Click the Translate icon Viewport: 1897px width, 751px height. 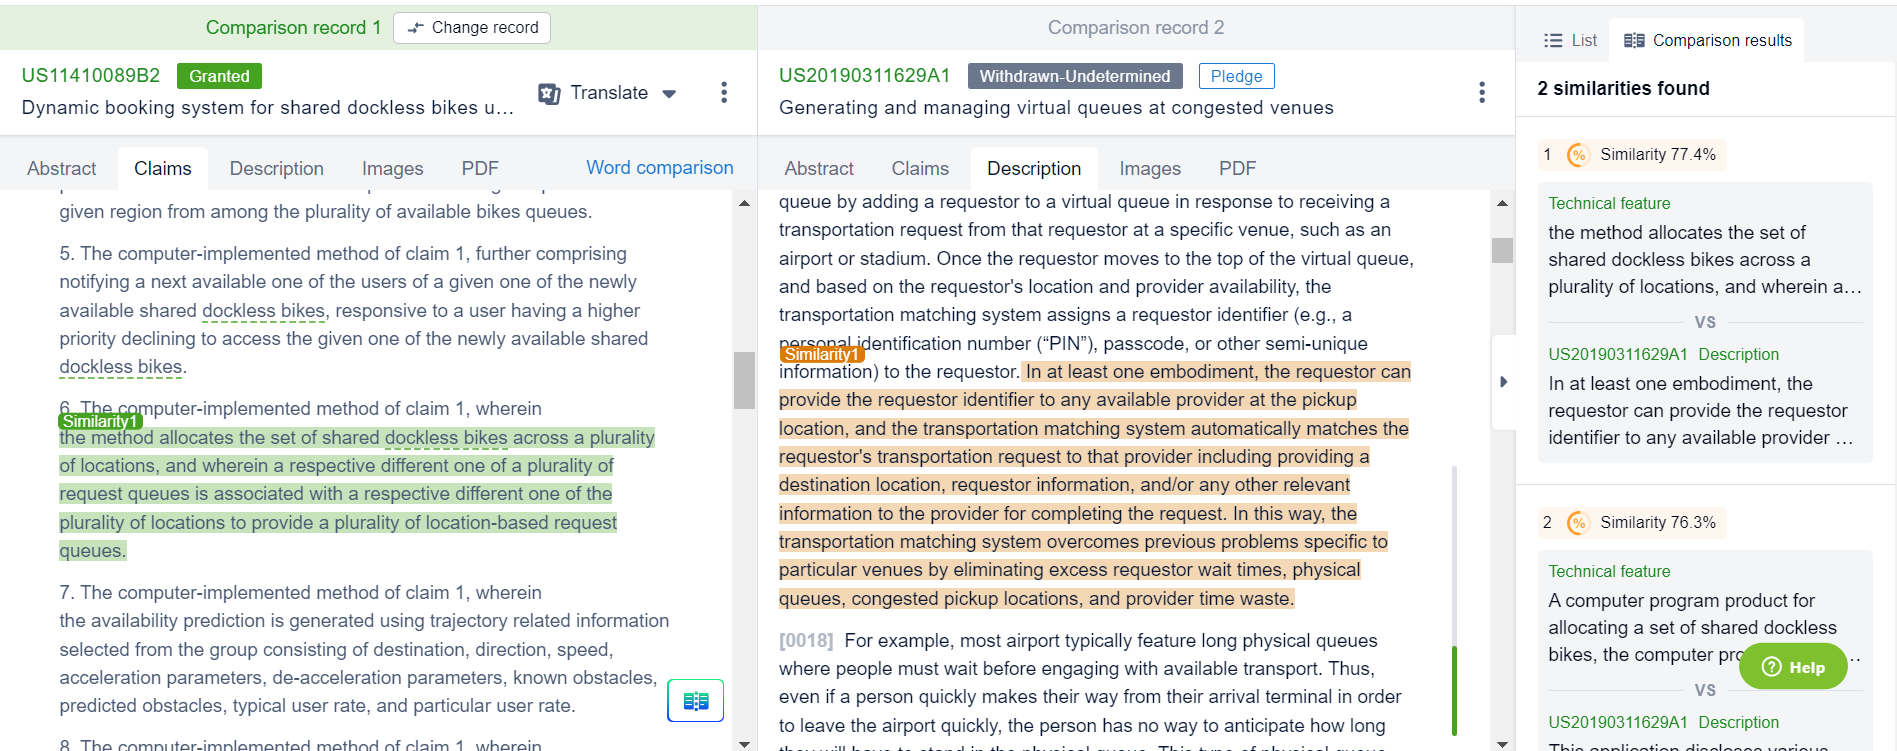coord(549,93)
